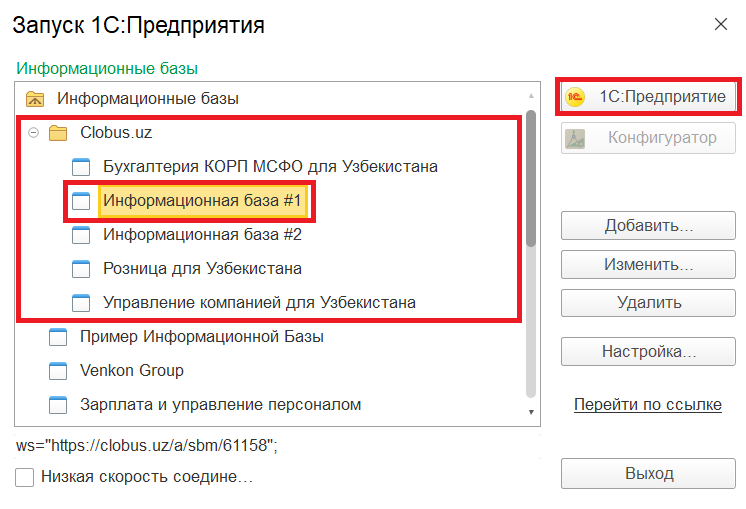Image resolution: width=746 pixels, height=509 pixels.
Task: Select Информационная база #1 in the list
Action: 202,202
